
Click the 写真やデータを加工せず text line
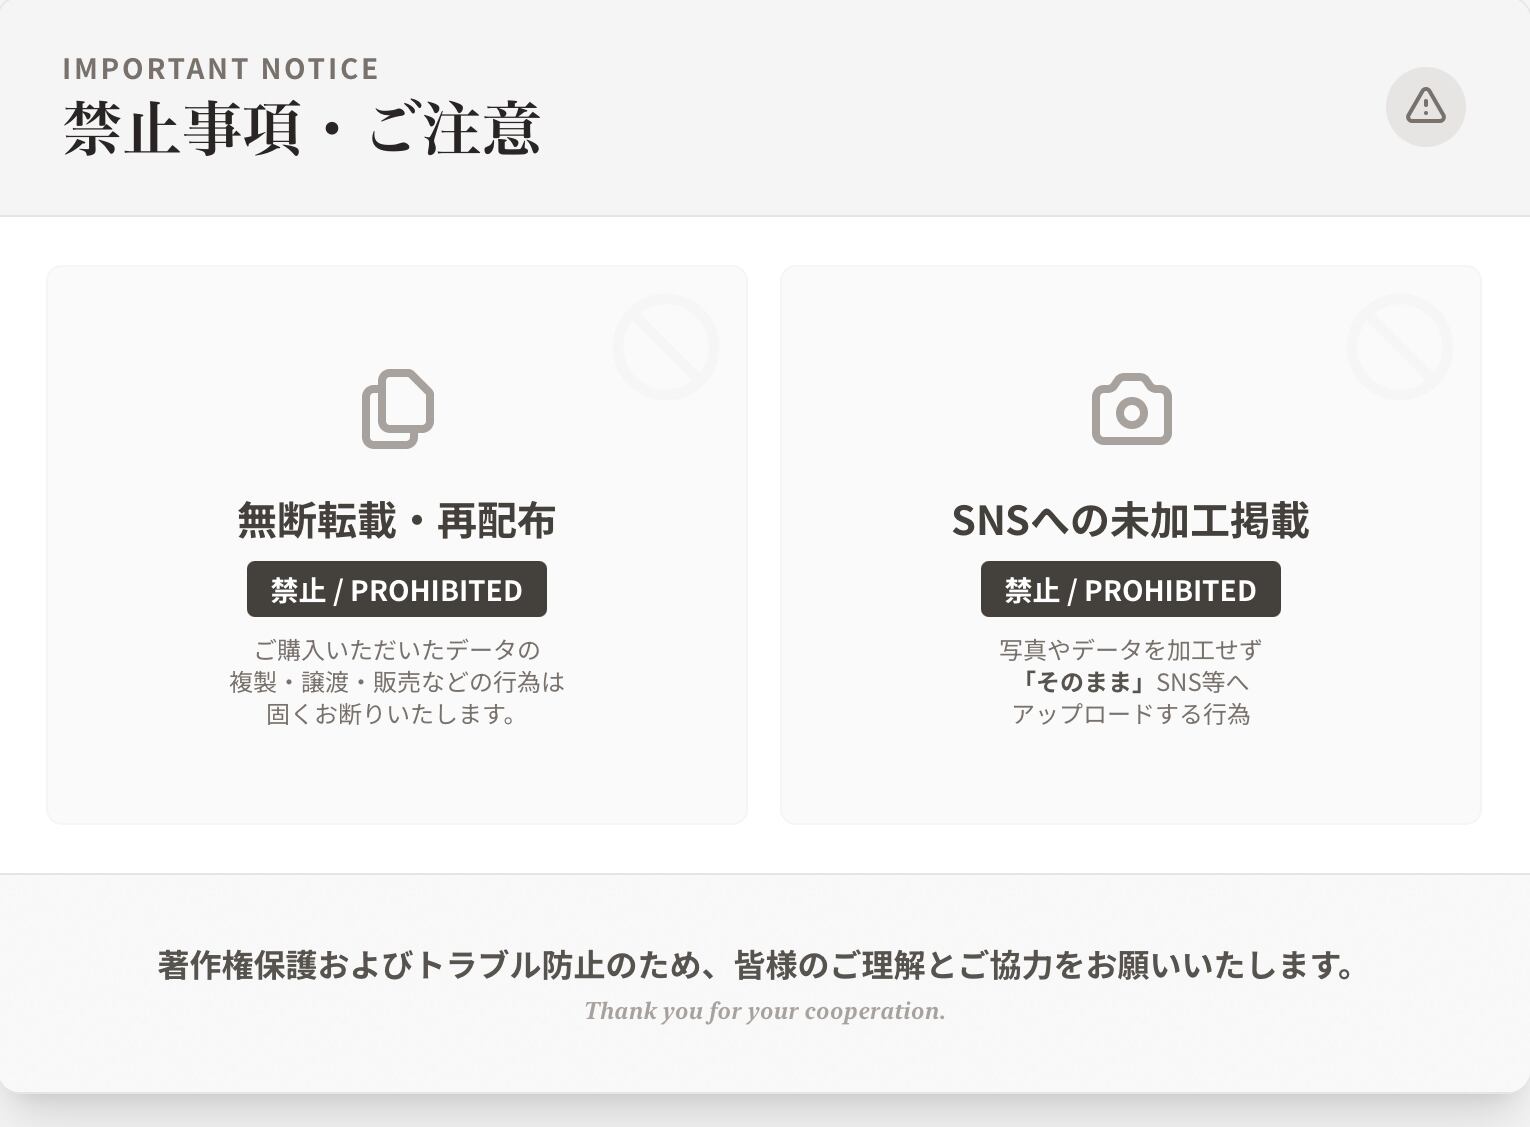pos(1131,650)
